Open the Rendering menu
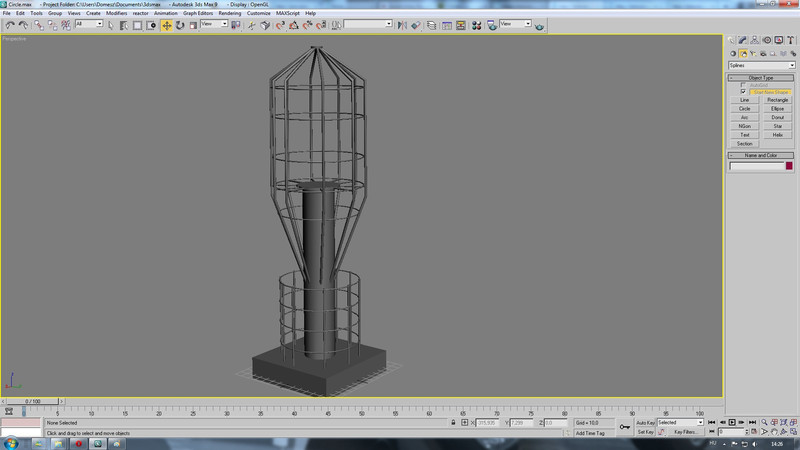Viewport: 800px width, 450px height. [230, 13]
